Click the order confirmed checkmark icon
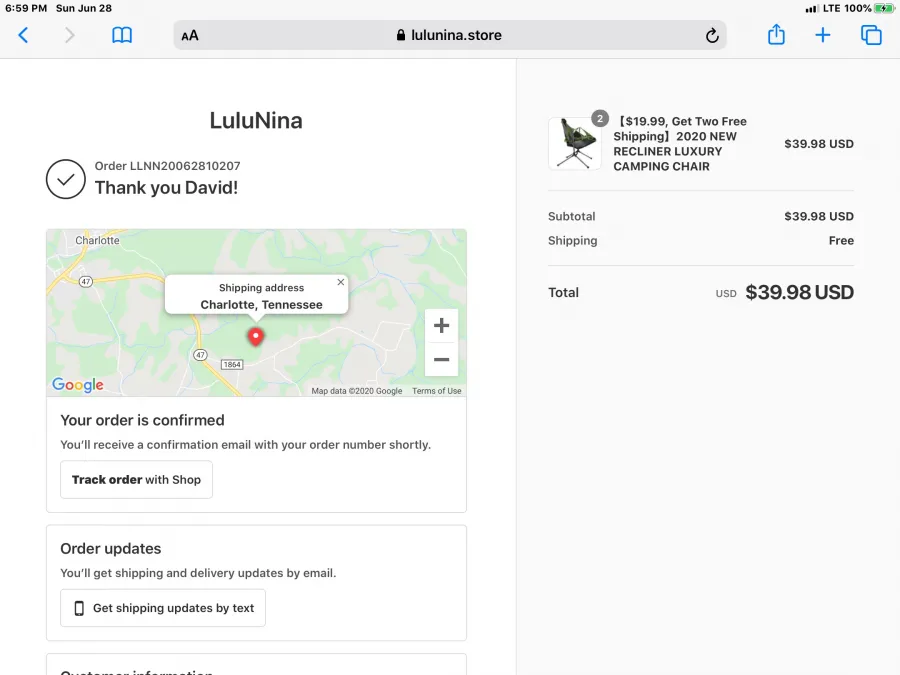This screenshot has width=900, height=675. (x=65, y=179)
